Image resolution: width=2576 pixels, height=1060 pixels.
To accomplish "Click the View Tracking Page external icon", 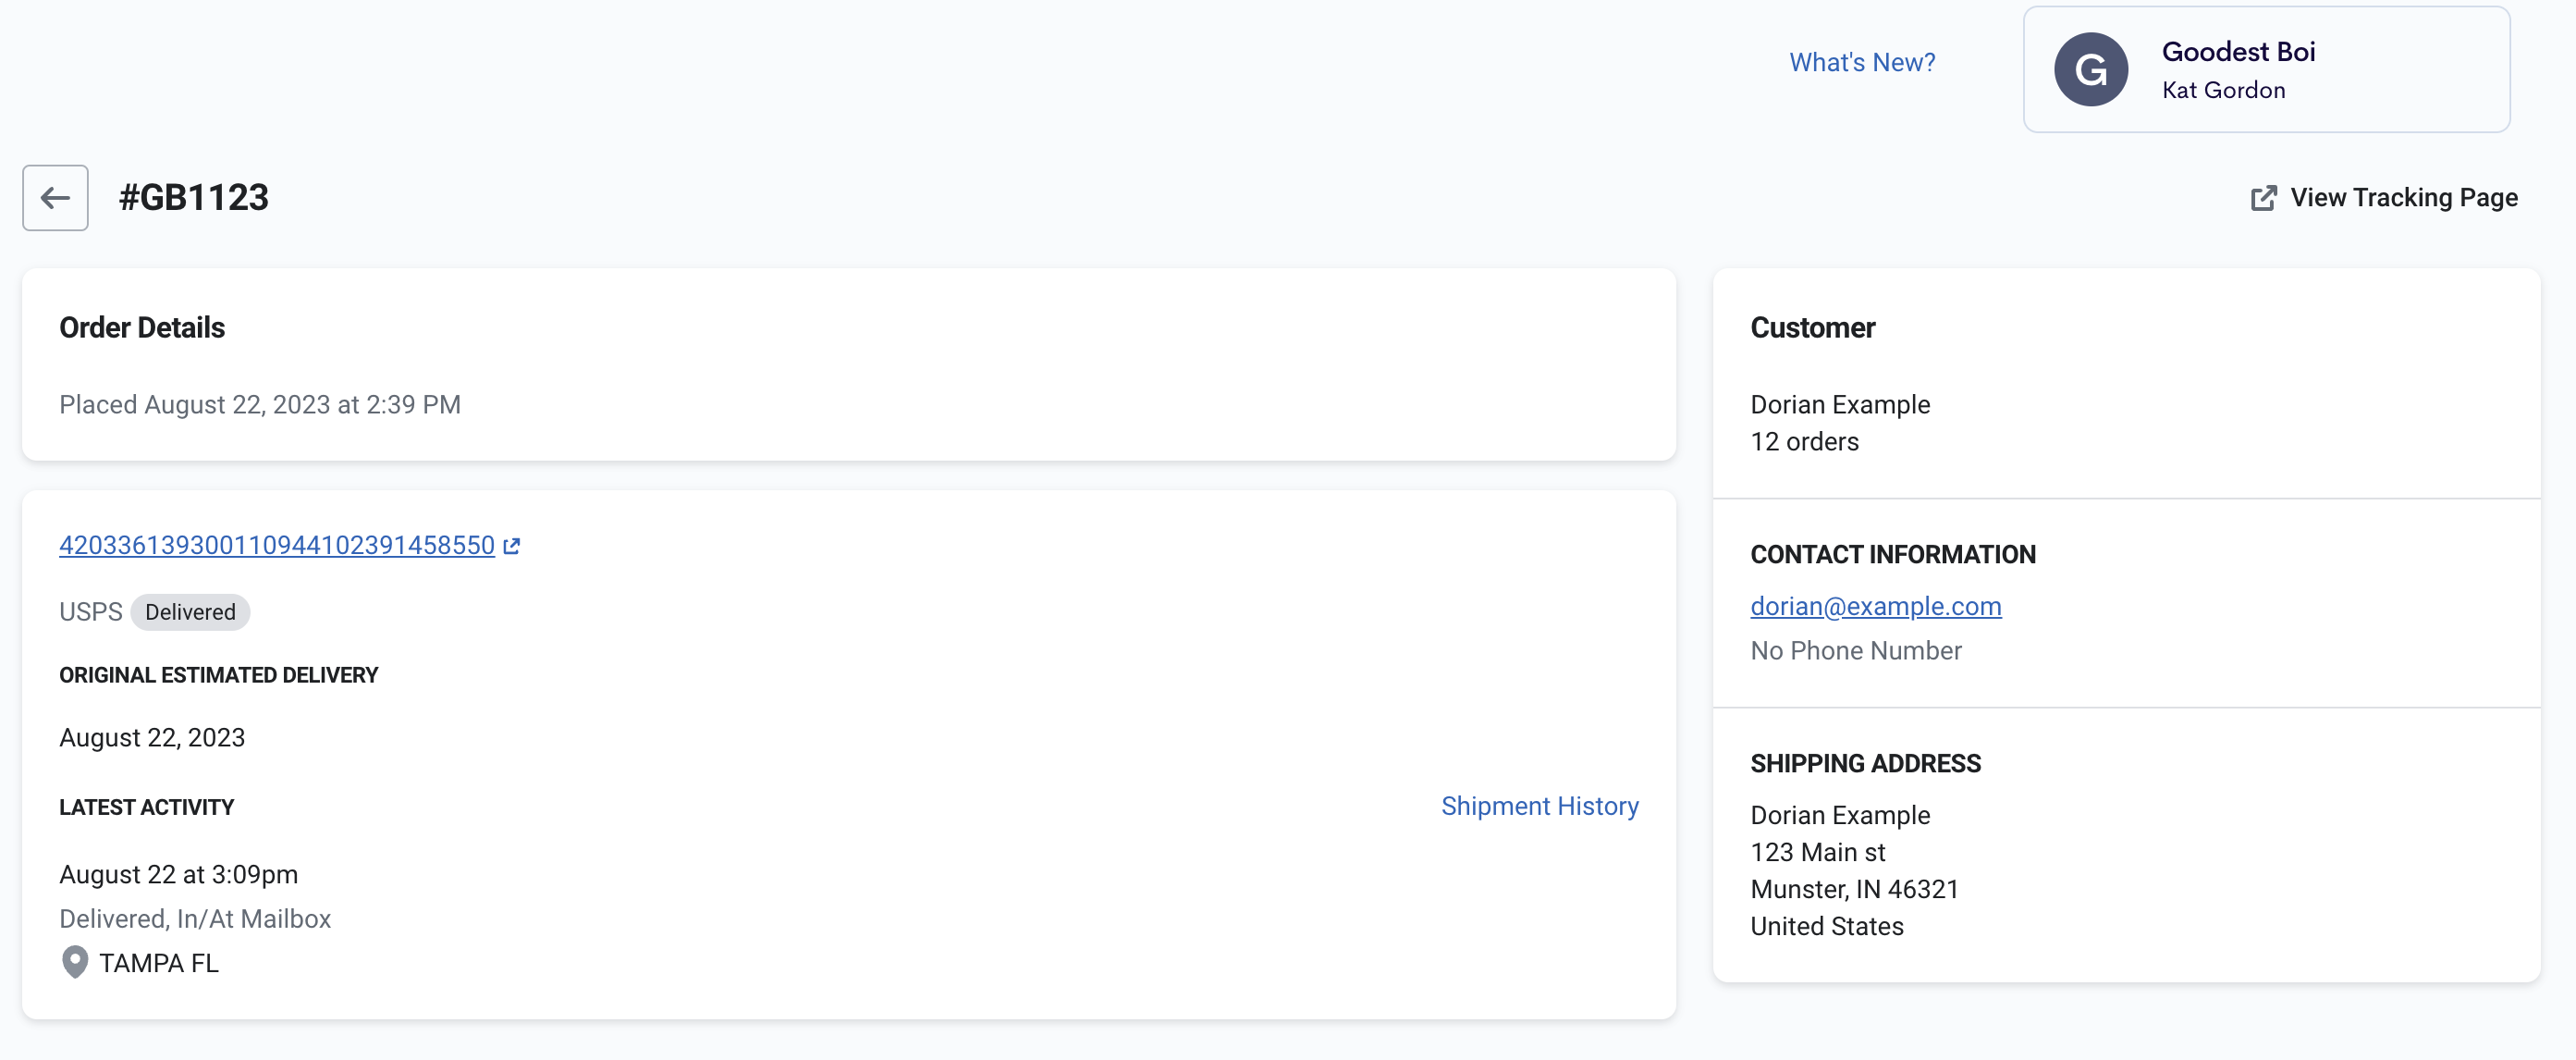I will pyautogui.click(x=2263, y=198).
